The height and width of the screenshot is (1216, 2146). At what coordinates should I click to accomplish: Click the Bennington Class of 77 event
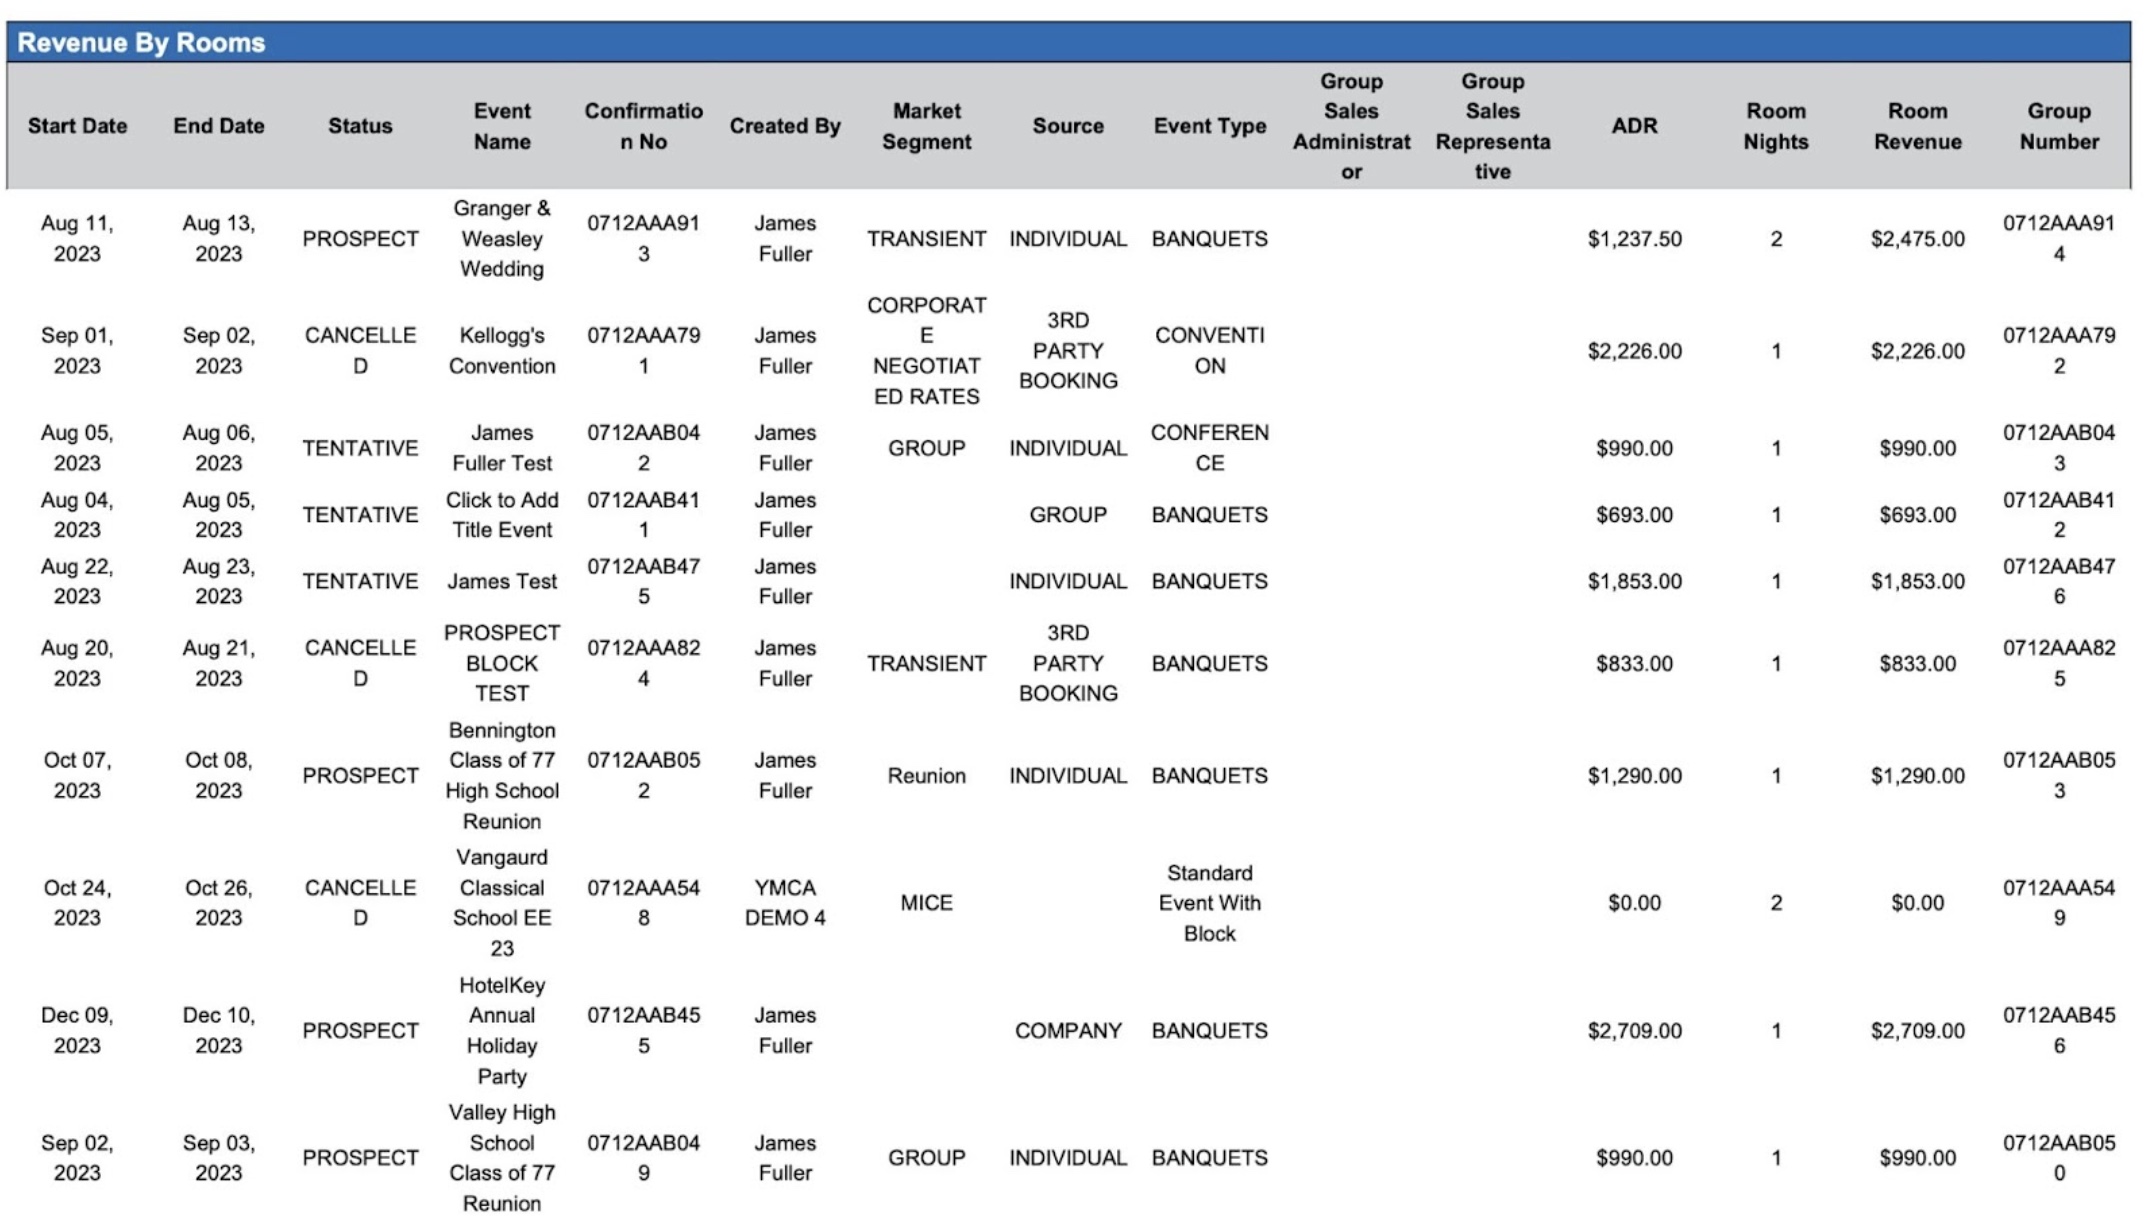(x=501, y=776)
